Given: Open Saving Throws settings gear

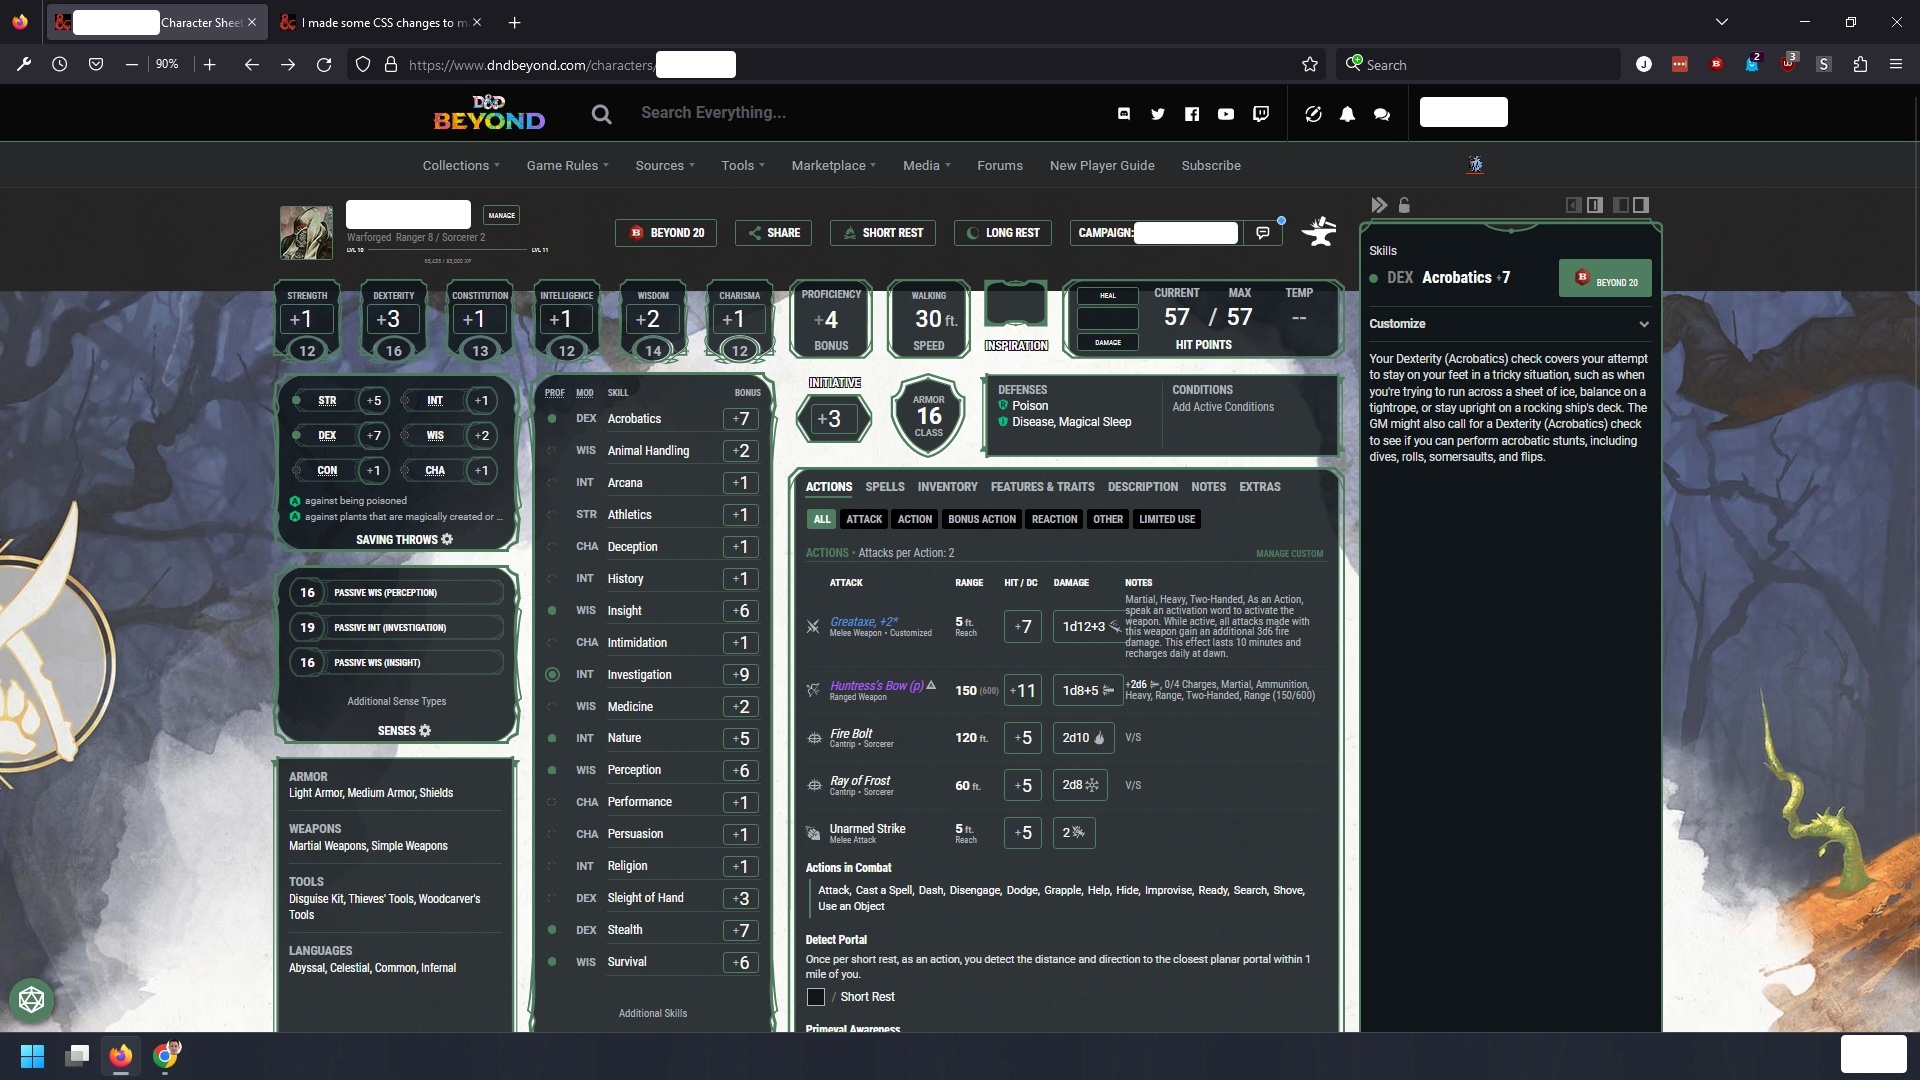Looking at the screenshot, I should point(447,539).
